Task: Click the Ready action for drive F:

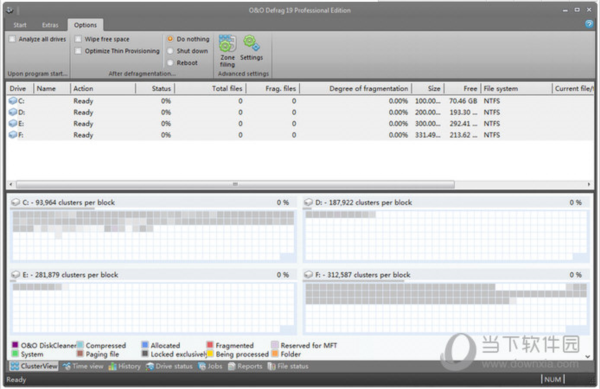Action: [83, 135]
